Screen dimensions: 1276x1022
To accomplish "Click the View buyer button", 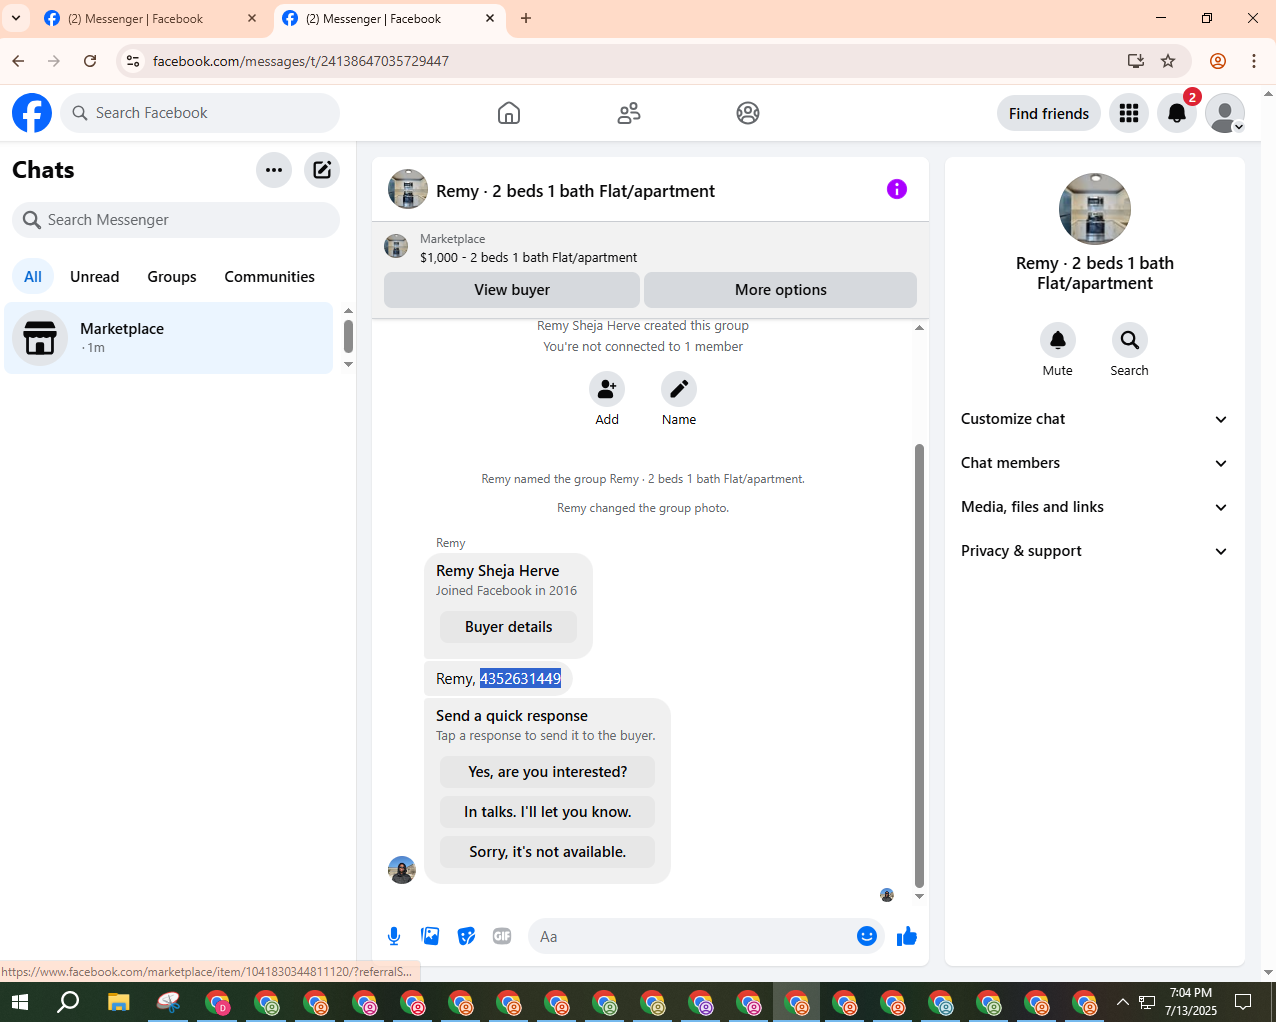I will [x=512, y=290].
